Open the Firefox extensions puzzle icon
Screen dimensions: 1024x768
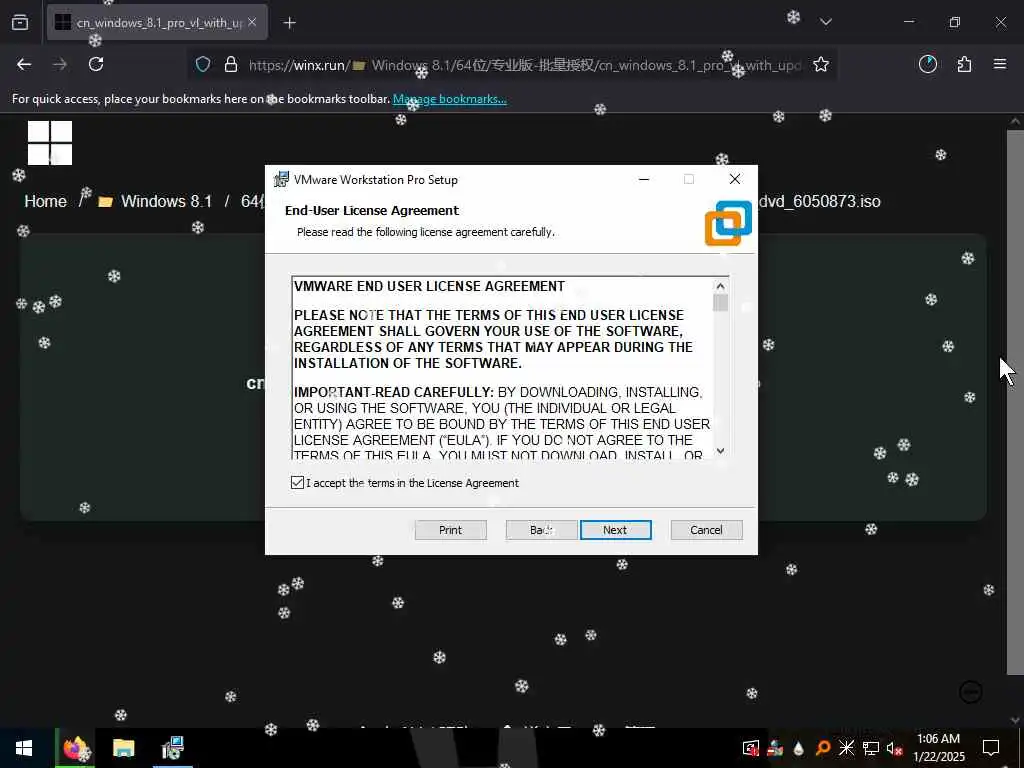[964, 64]
